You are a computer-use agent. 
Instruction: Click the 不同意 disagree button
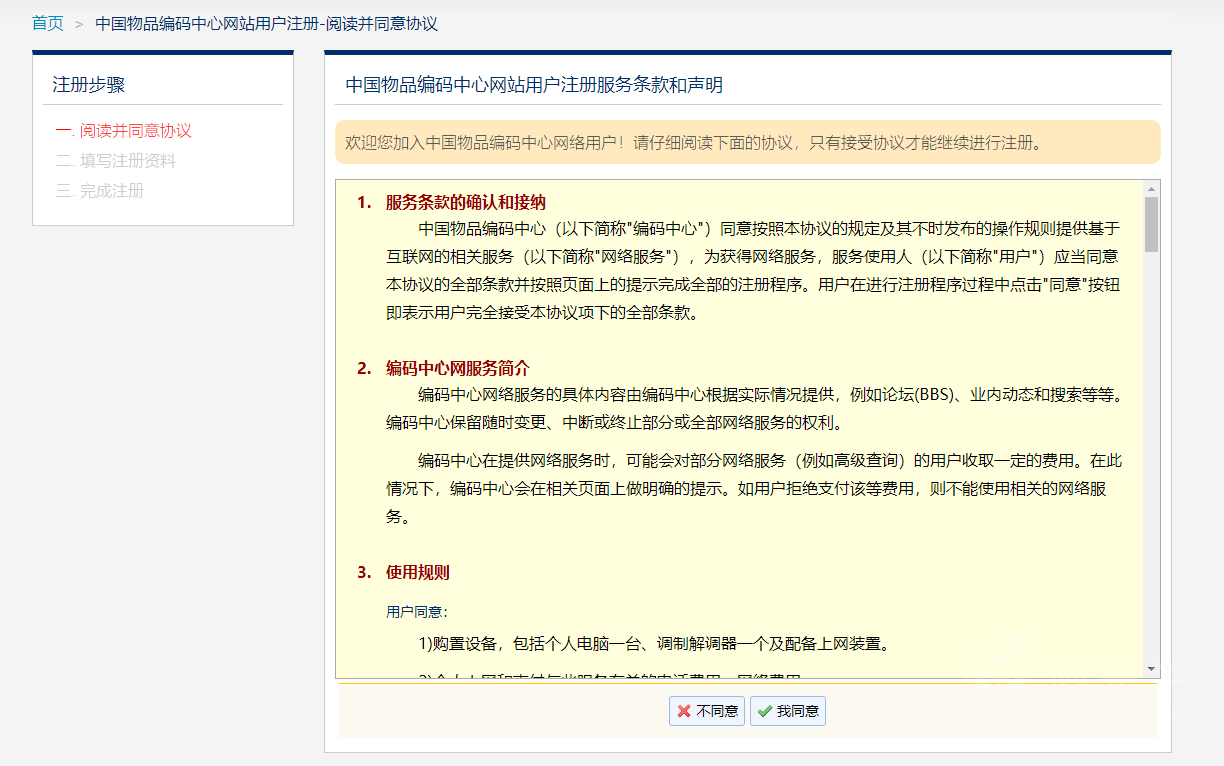click(707, 711)
